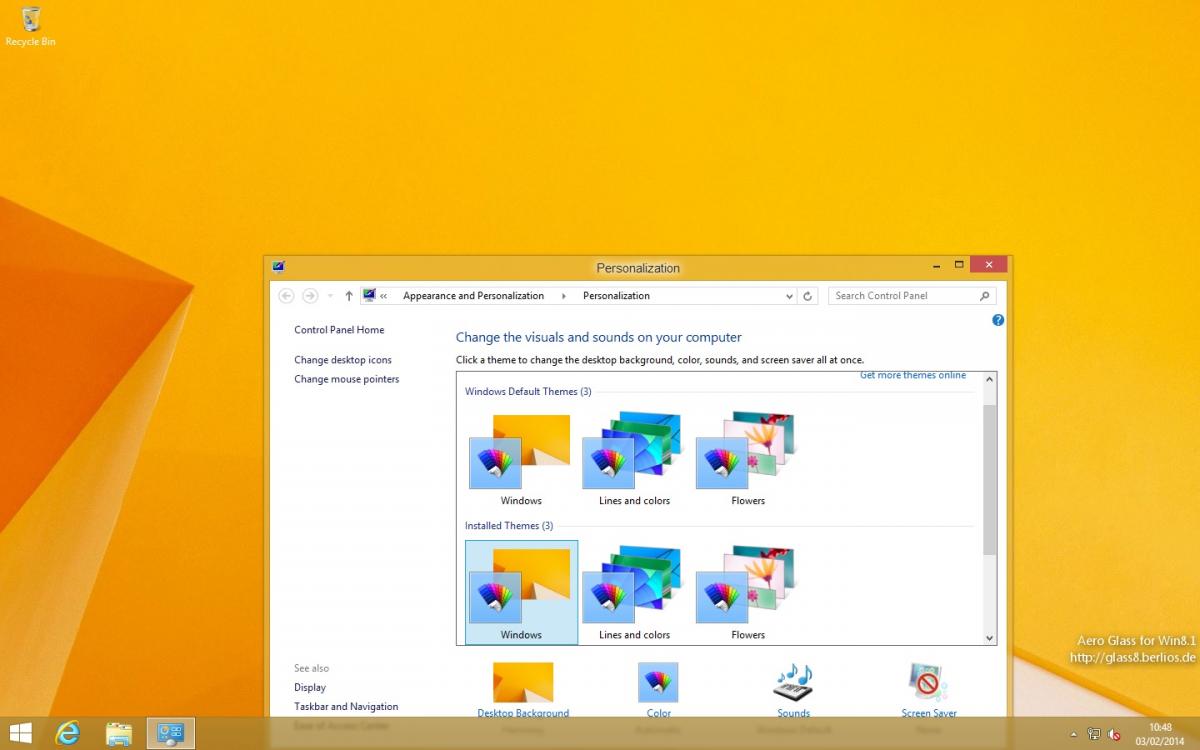
Task: Open File Explorer from the taskbar
Action: tap(119, 733)
